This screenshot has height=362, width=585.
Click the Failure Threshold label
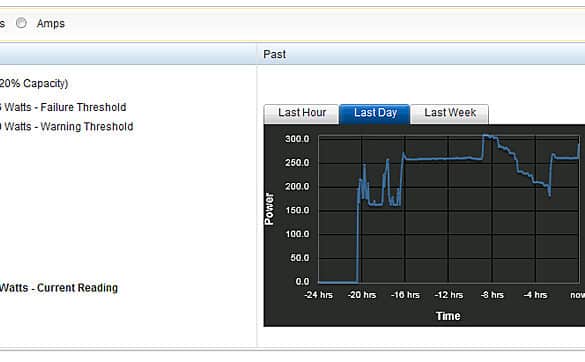point(63,107)
